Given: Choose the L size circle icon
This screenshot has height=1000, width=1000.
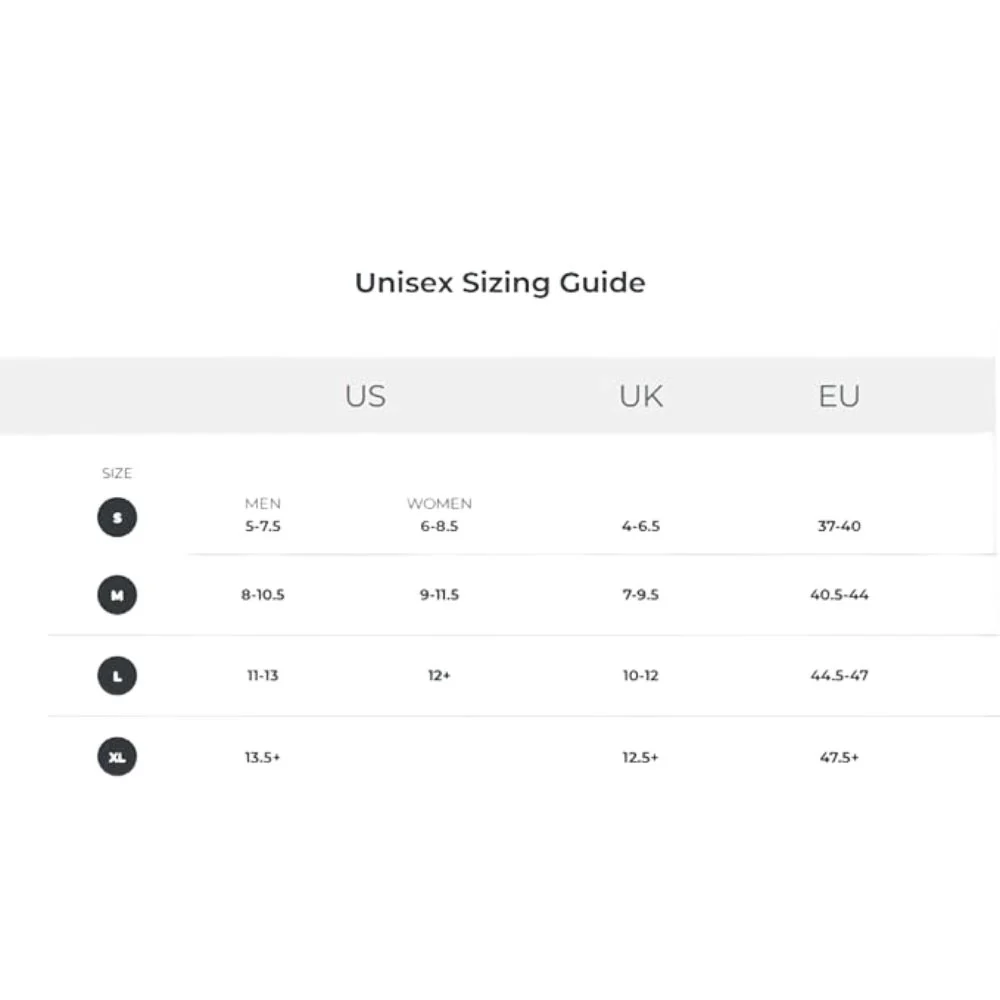Looking at the screenshot, I should click(x=117, y=675).
